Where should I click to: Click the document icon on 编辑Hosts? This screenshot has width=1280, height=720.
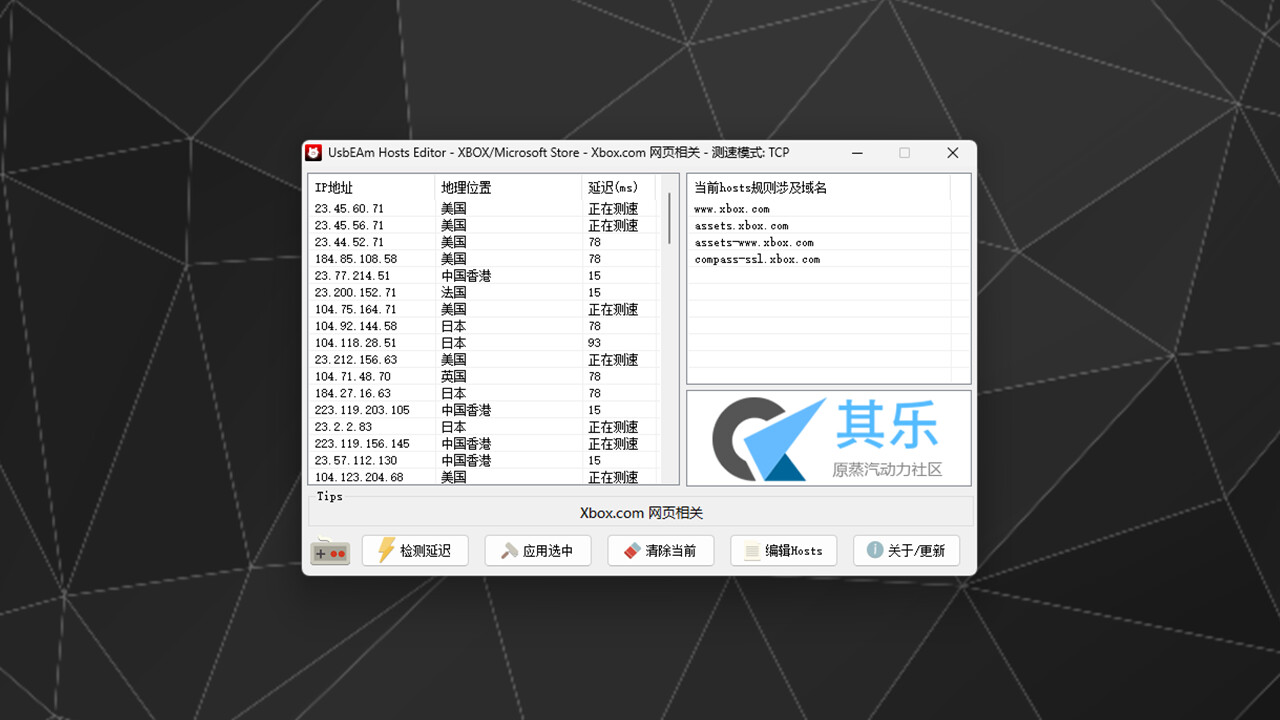point(752,550)
